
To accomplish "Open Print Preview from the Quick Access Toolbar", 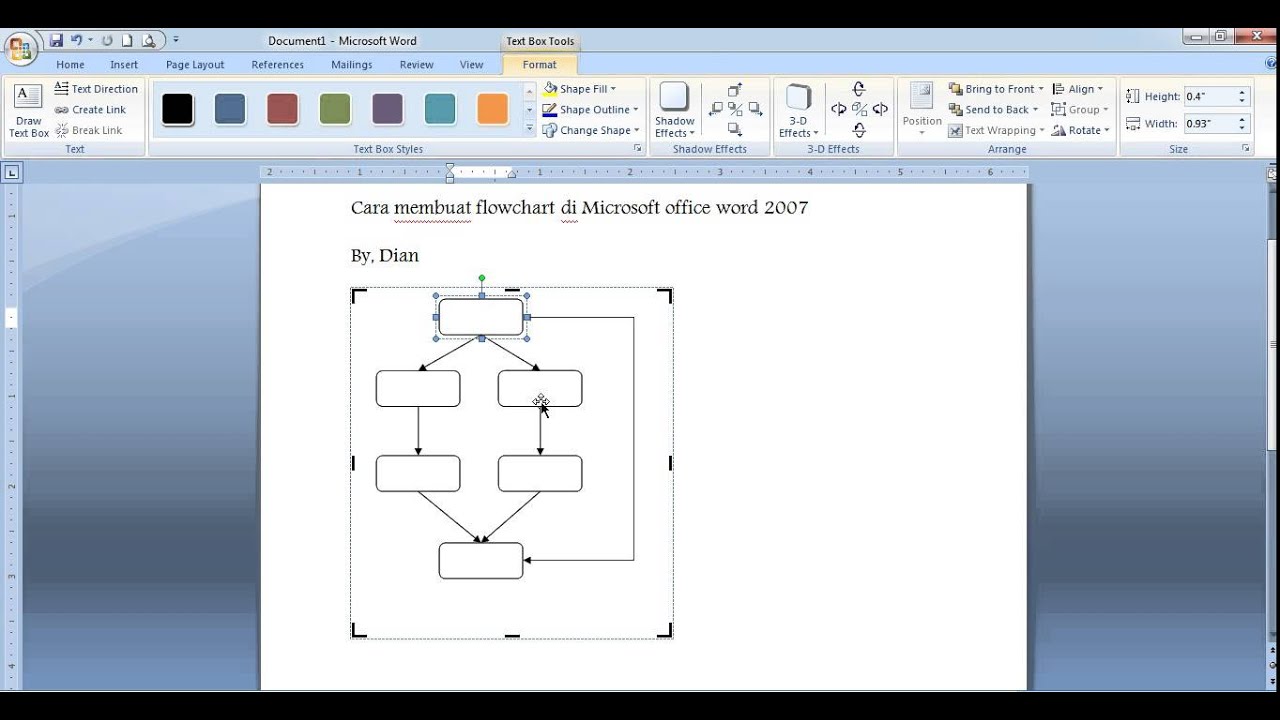I will click(x=149, y=41).
